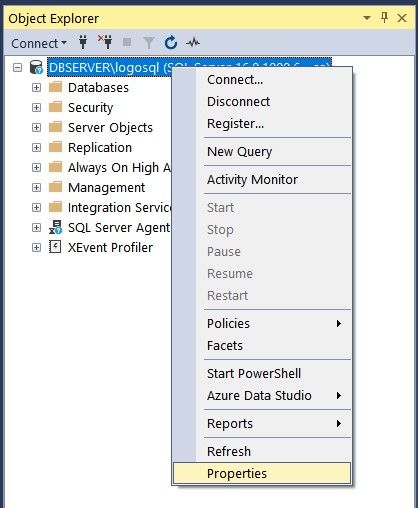The height and width of the screenshot is (508, 418).
Task: Click the SQL Server Agent icon
Action: (55, 227)
